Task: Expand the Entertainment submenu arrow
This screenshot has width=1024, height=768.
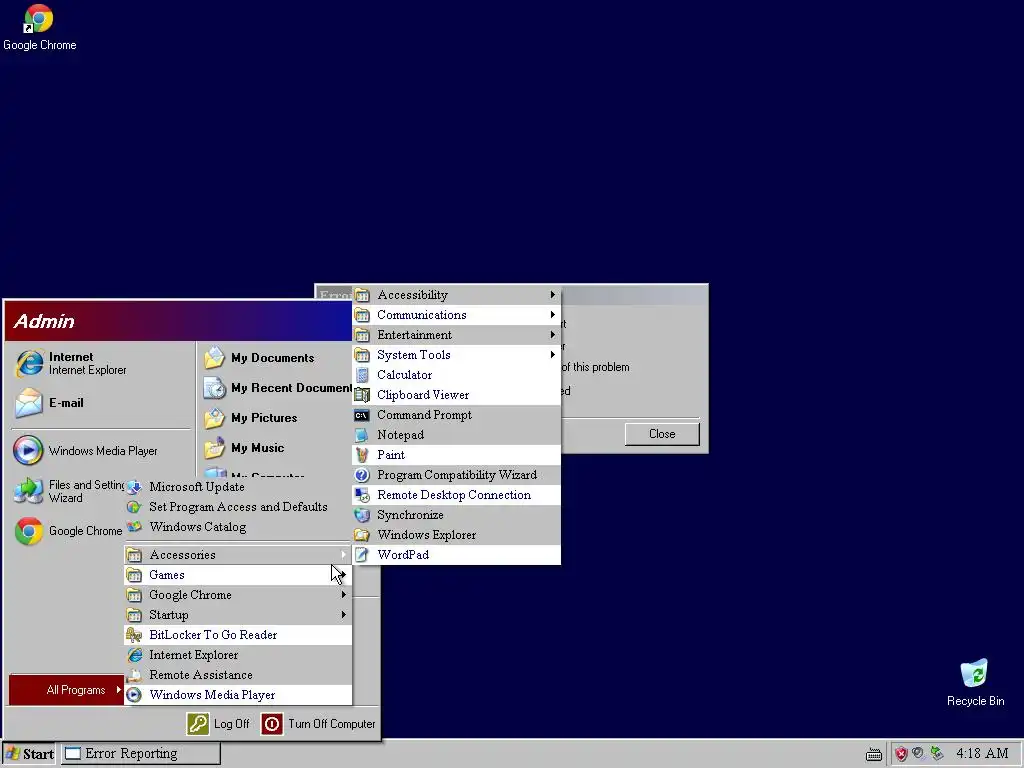Action: tap(552, 334)
